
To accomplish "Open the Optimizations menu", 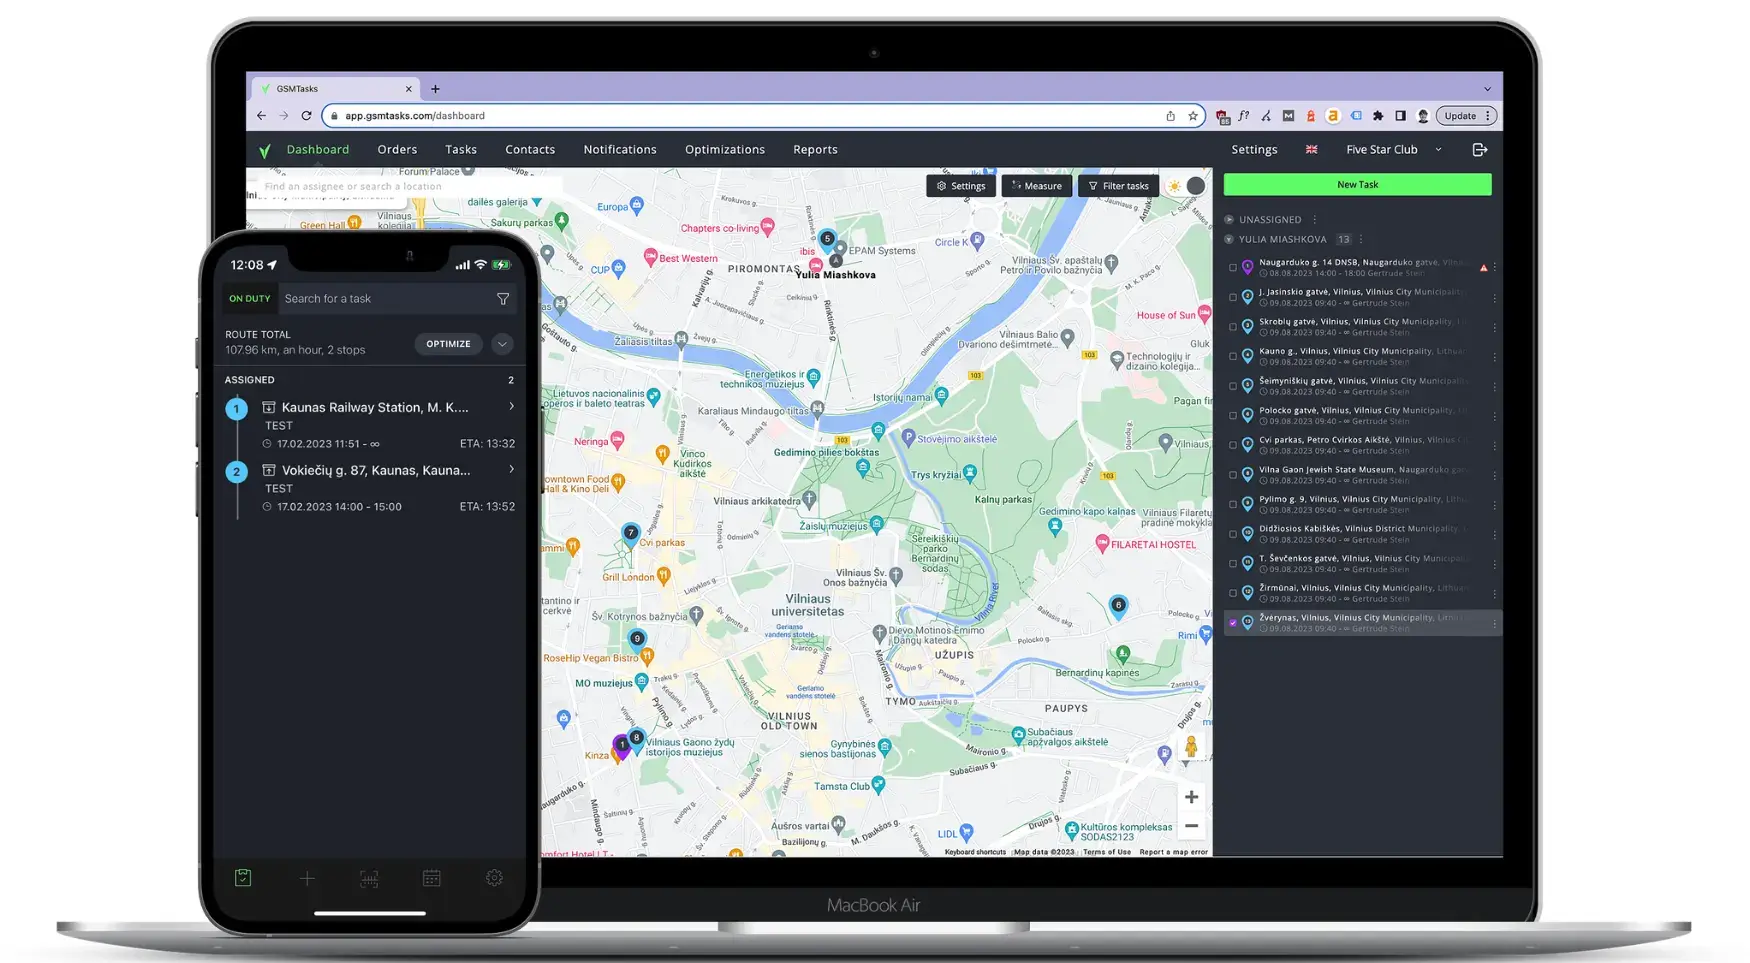I will point(725,150).
